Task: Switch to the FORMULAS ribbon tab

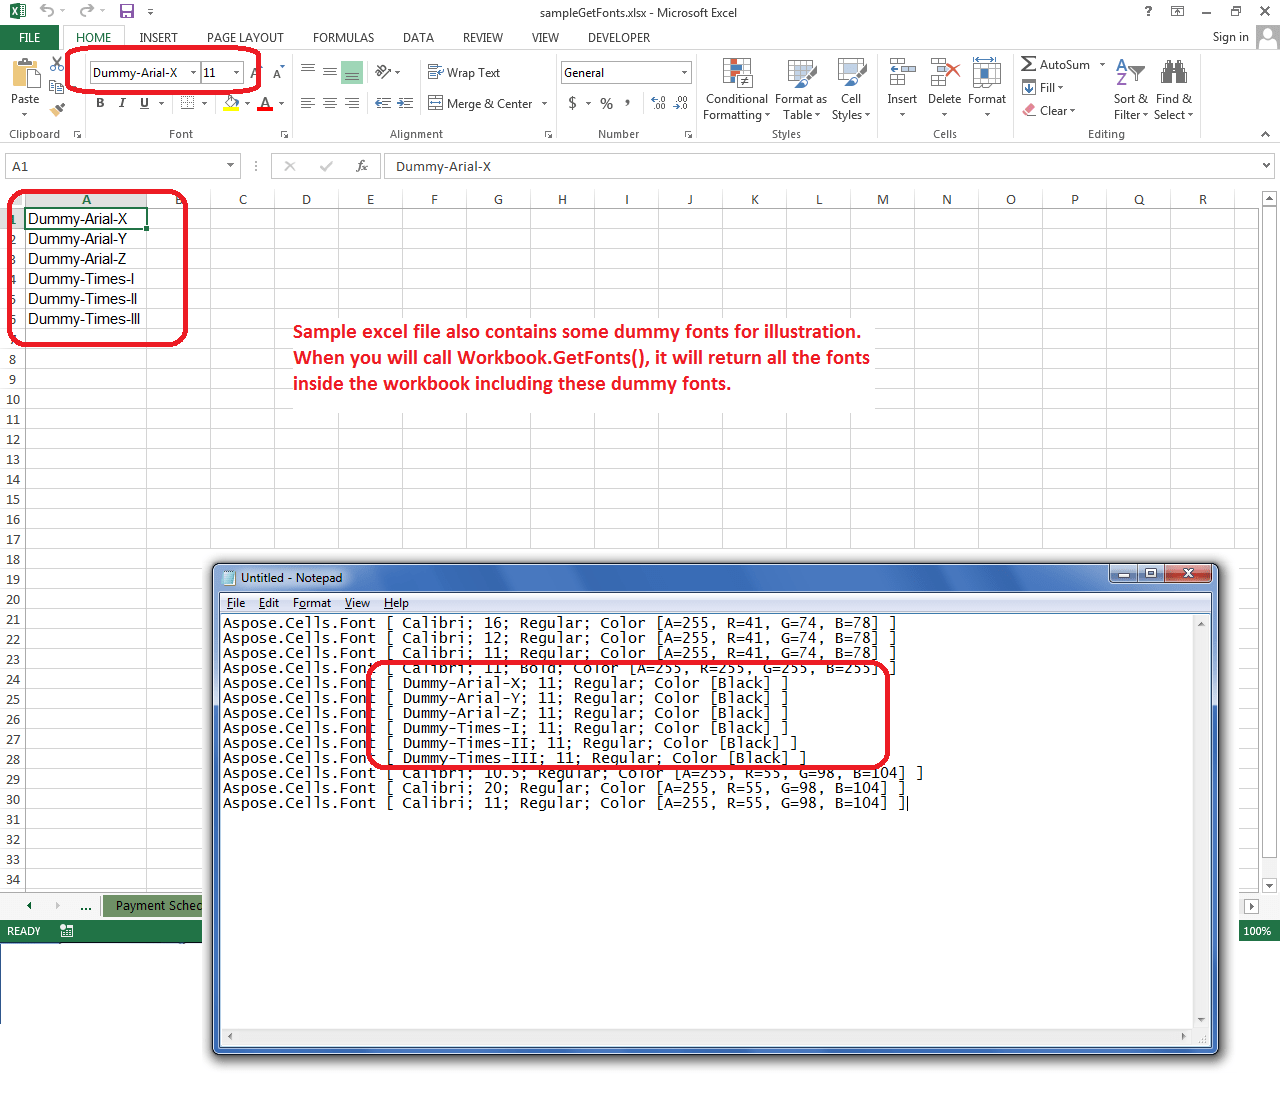Action: click(x=343, y=38)
